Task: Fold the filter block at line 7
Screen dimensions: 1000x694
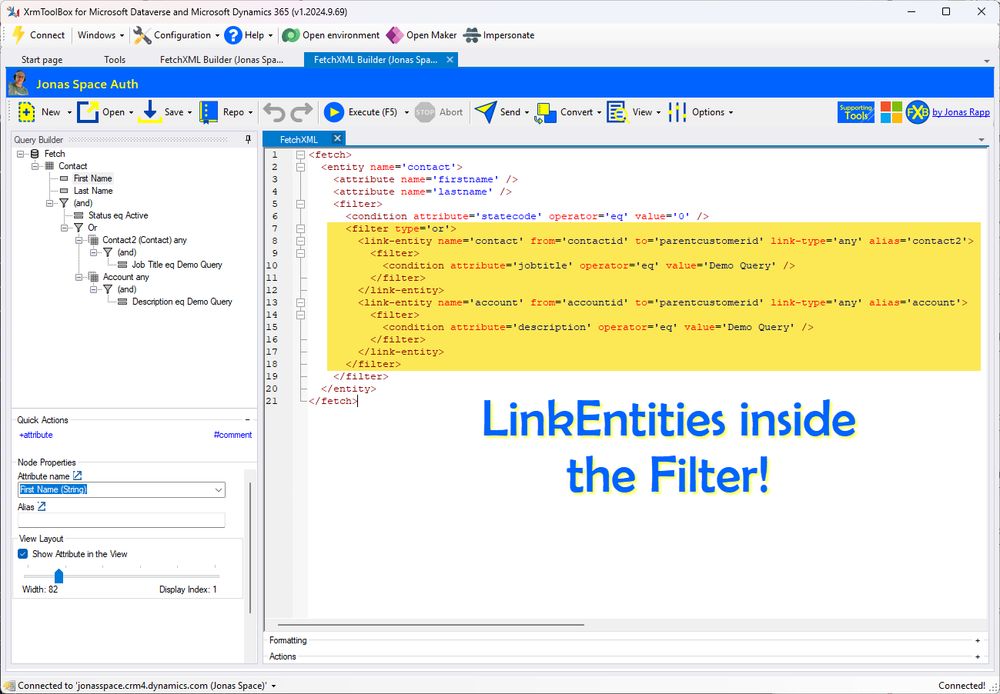Action: click(300, 228)
